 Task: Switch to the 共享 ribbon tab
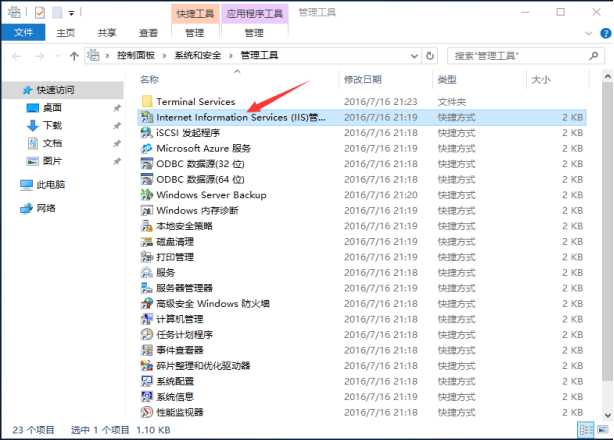pyautogui.click(x=107, y=33)
